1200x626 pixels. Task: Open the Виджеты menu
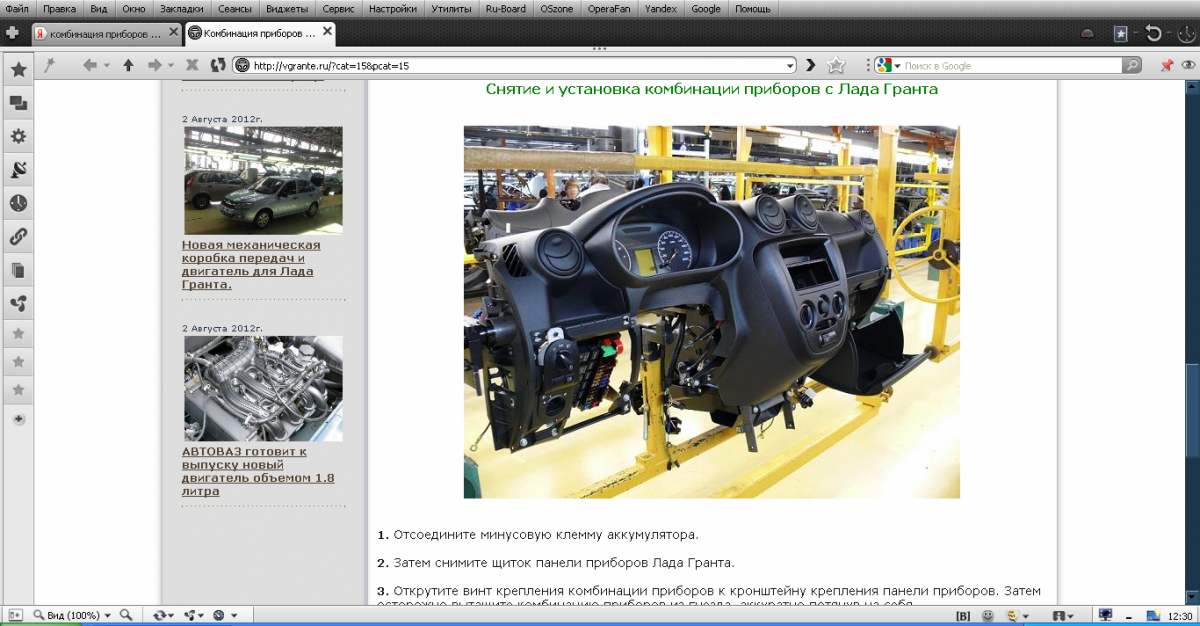(287, 9)
